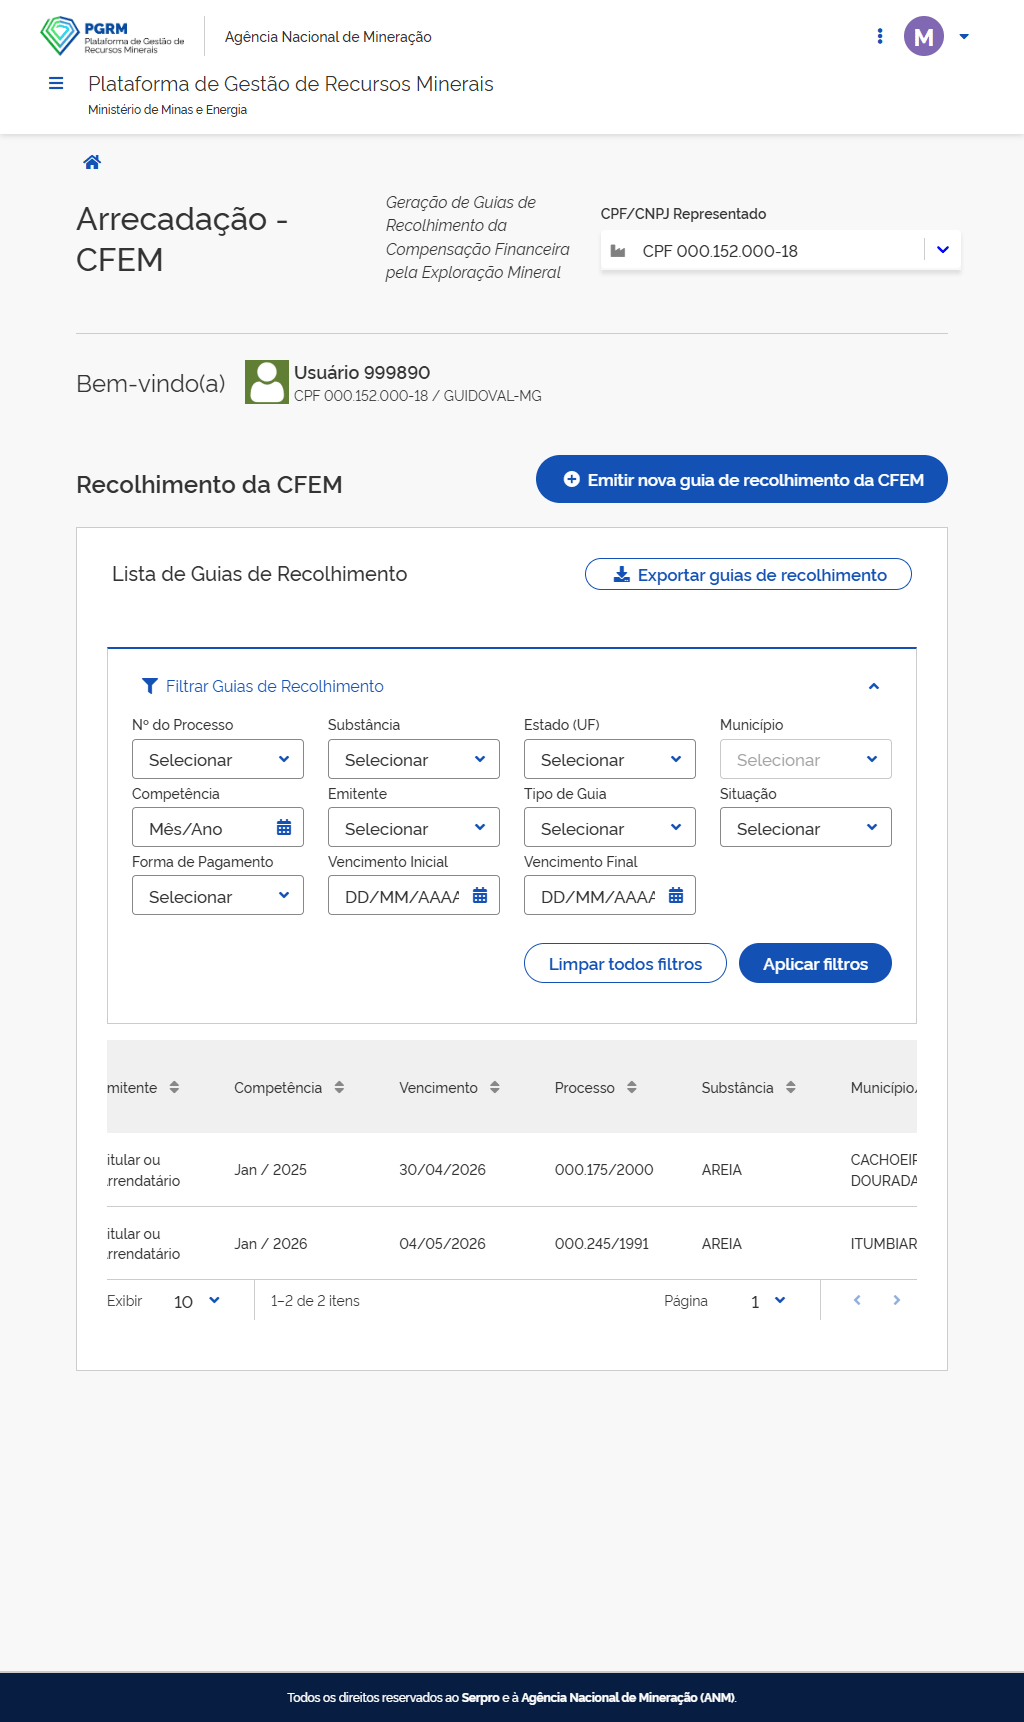Image resolution: width=1024 pixels, height=1722 pixels.
Task: Click the user avatar M
Action: (924, 36)
